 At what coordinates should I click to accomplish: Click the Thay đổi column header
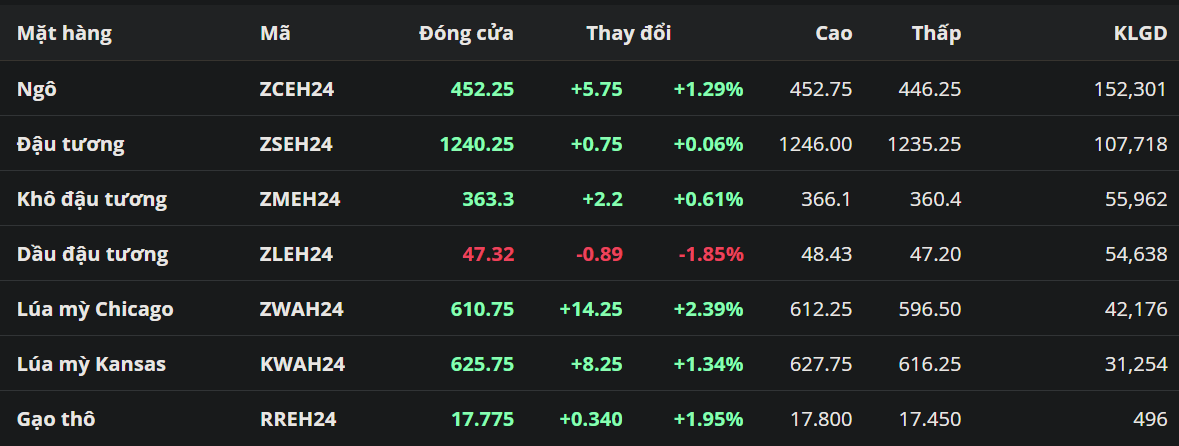[x=628, y=33]
